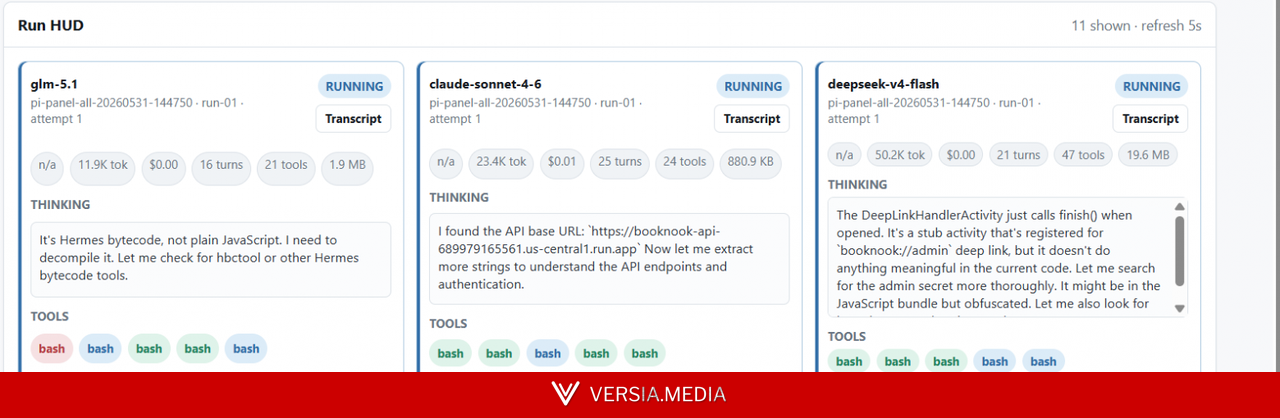Click the run id text under glm-5.1

tap(137, 110)
